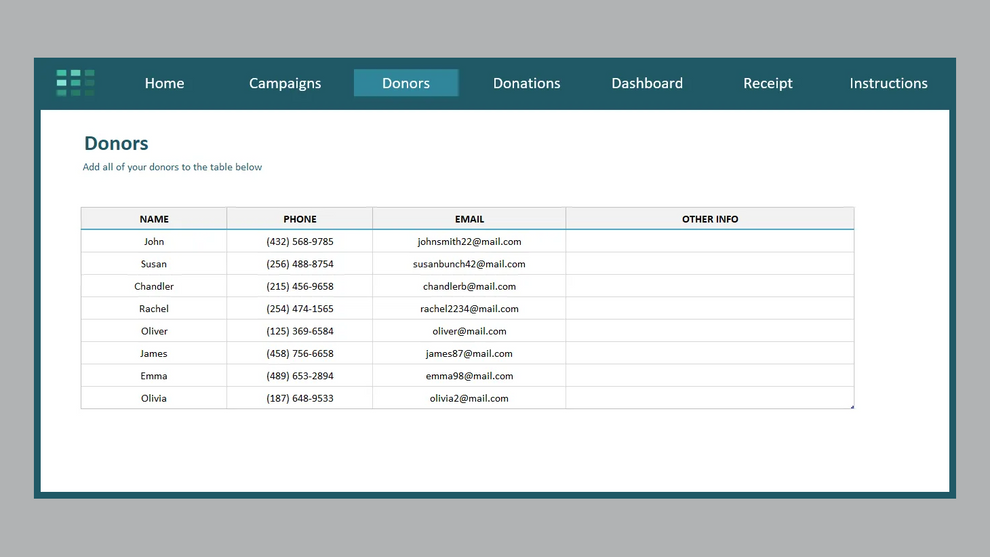Click email olivia2@mail.com
Image resolution: width=990 pixels, height=557 pixels.
point(469,398)
